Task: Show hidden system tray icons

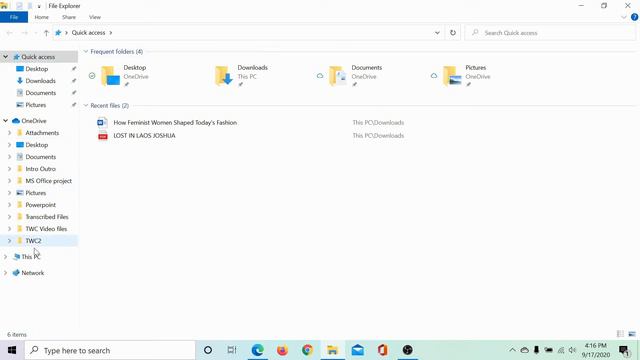Action: pos(512,350)
